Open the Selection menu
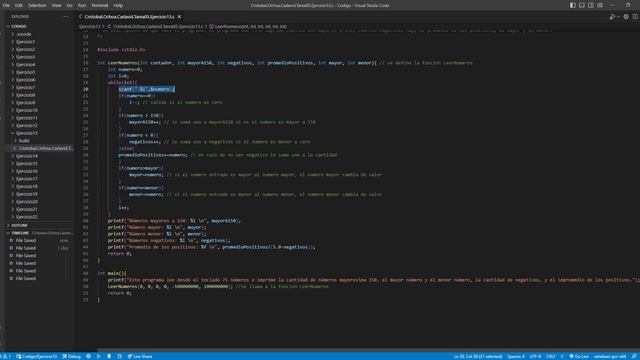The width and height of the screenshot is (640, 360). click(37, 5)
